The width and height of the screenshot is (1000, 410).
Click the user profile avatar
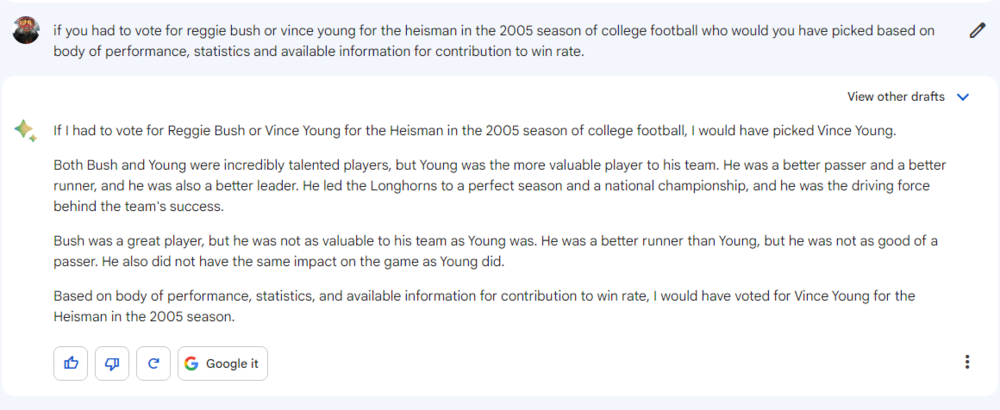(x=26, y=30)
